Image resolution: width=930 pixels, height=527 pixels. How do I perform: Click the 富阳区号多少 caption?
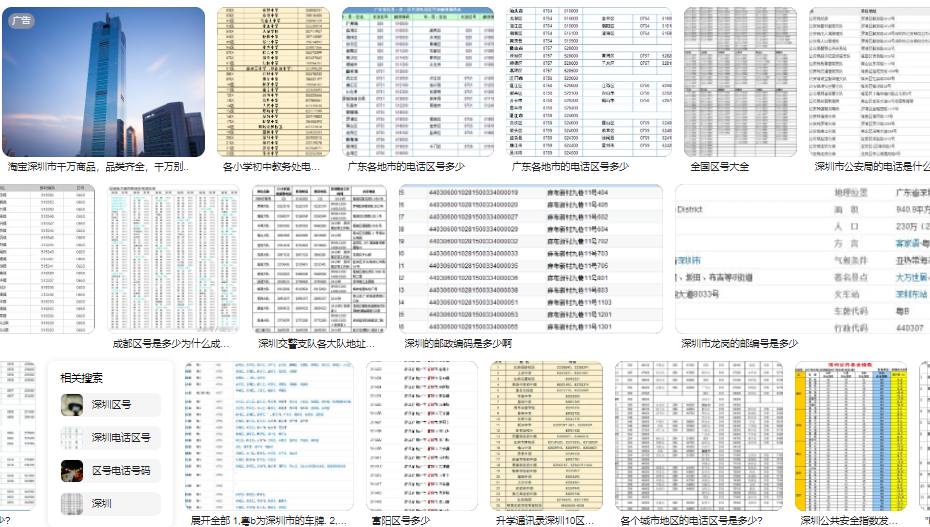[400, 520]
